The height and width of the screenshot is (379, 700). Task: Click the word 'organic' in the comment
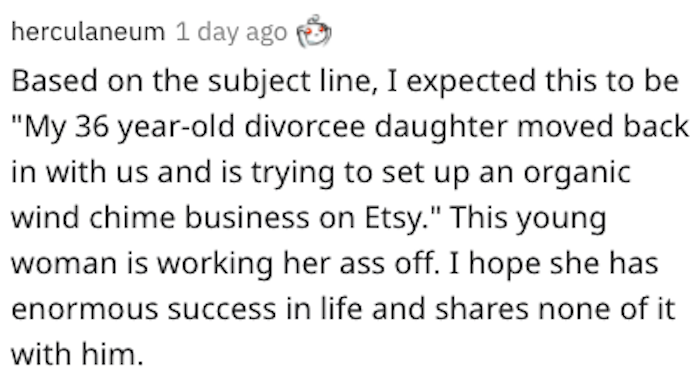577,173
